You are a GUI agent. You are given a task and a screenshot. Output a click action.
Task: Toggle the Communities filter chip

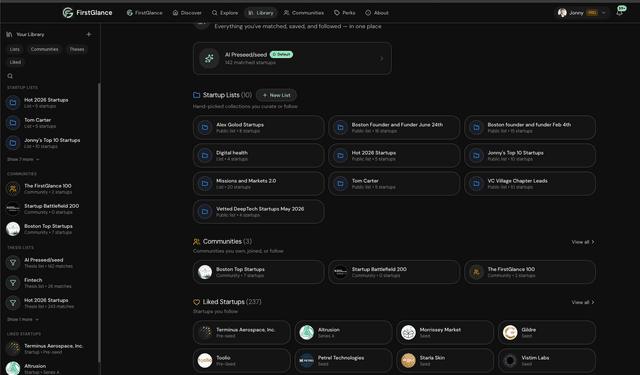(x=44, y=49)
